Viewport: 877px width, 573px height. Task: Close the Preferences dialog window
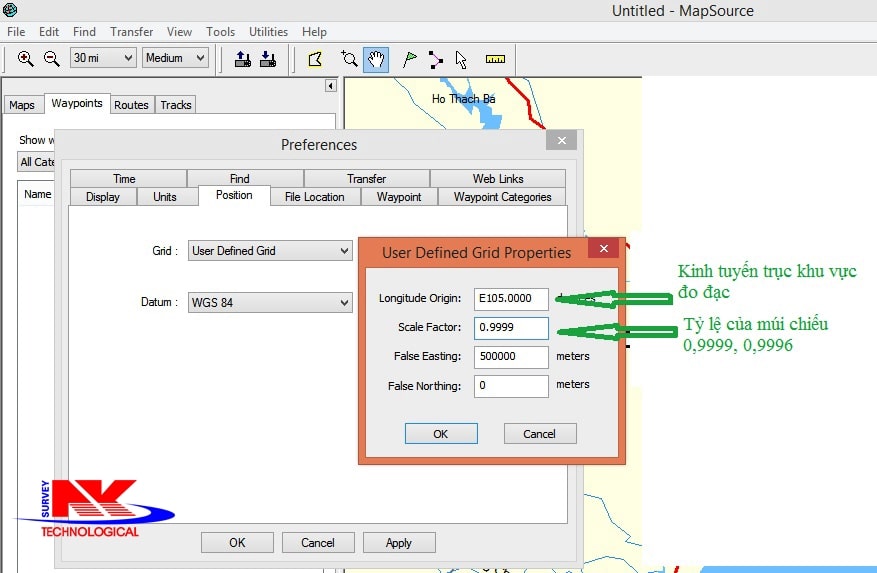pyautogui.click(x=562, y=140)
